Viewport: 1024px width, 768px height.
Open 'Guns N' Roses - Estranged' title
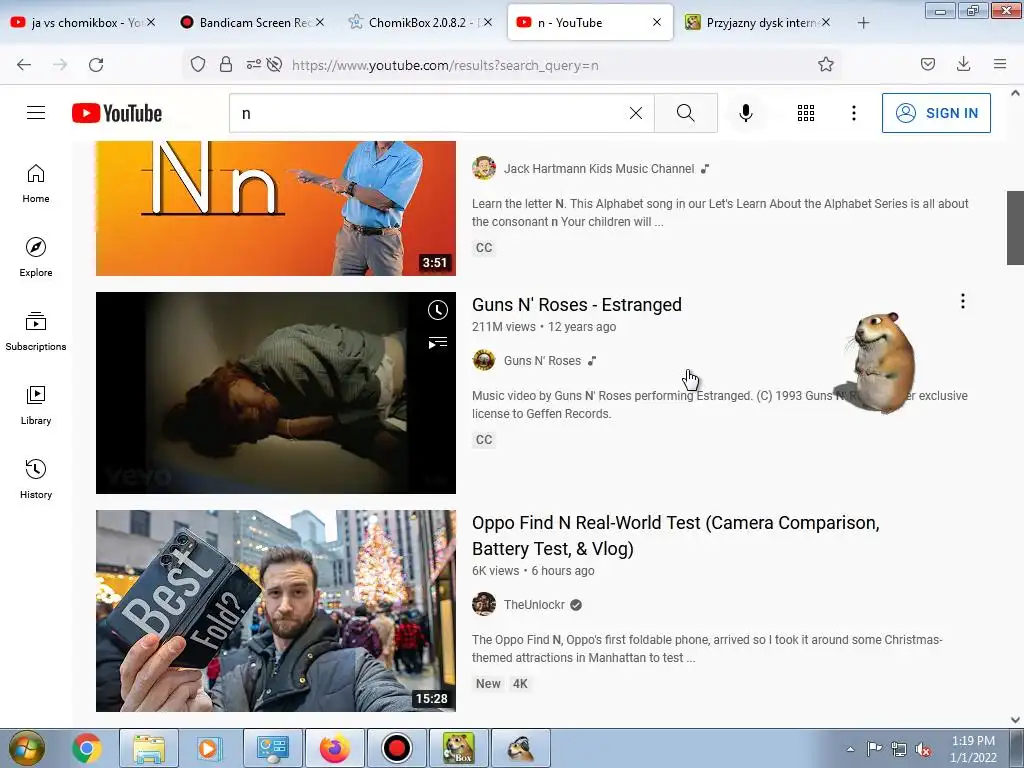[x=577, y=305]
